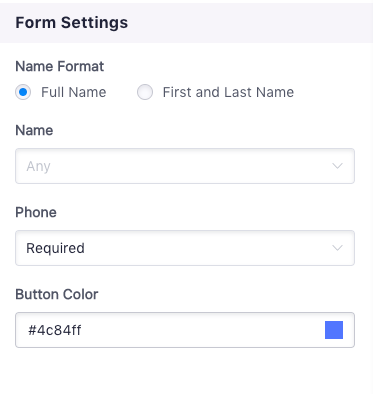Click the blue Button Color swatch
Image resolution: width=373 pixels, height=394 pixels.
click(x=334, y=330)
